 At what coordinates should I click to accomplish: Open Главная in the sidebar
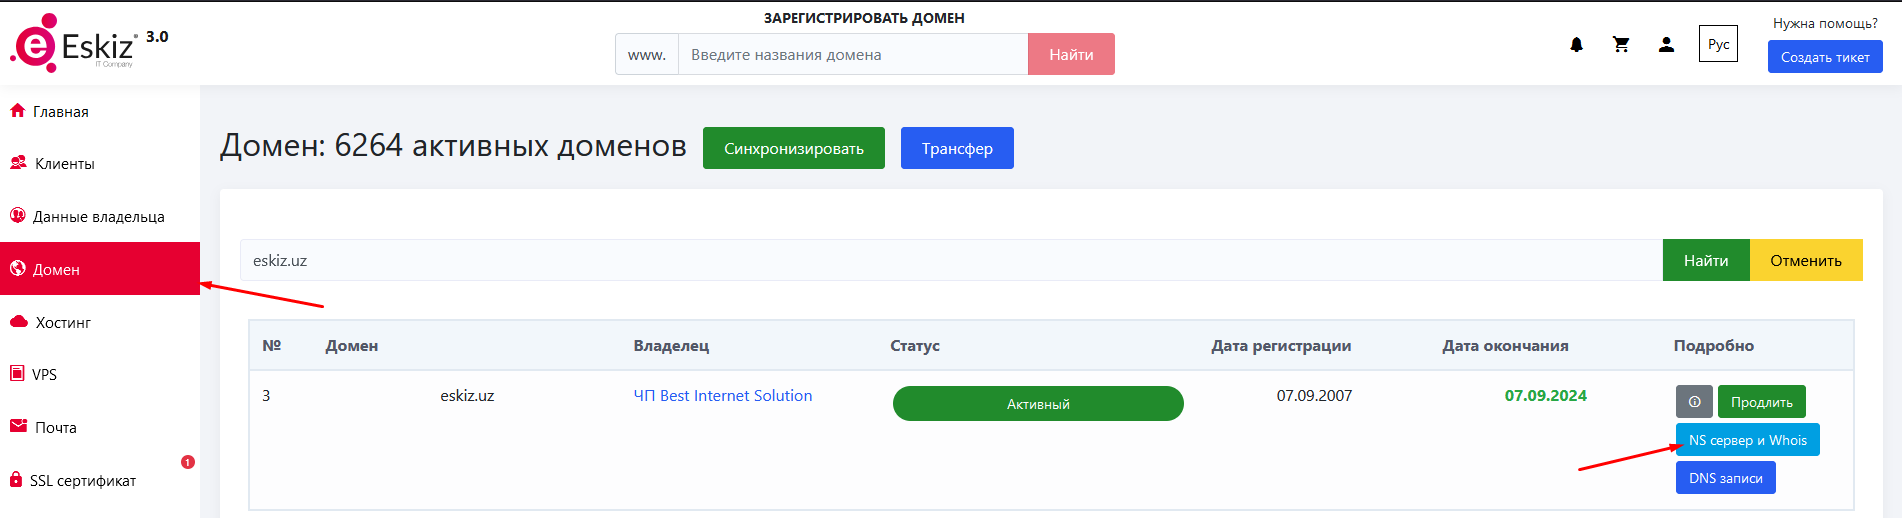pyautogui.click(x=60, y=112)
